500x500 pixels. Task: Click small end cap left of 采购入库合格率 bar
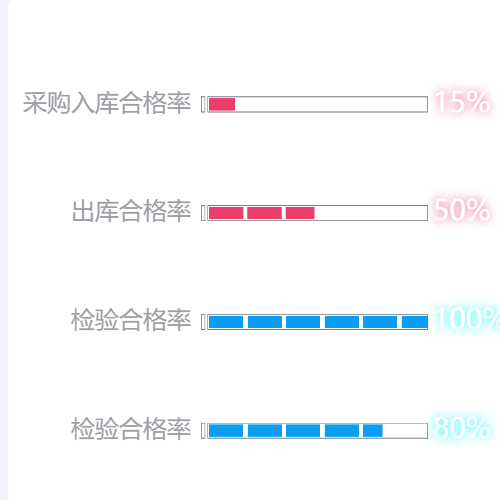pos(203,104)
